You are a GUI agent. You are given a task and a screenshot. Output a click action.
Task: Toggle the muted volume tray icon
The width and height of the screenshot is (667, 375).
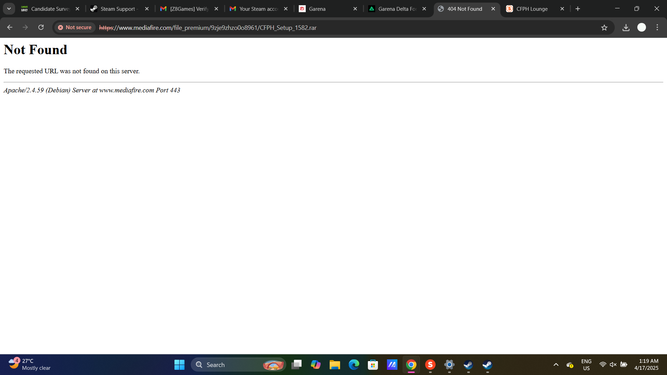click(613, 364)
